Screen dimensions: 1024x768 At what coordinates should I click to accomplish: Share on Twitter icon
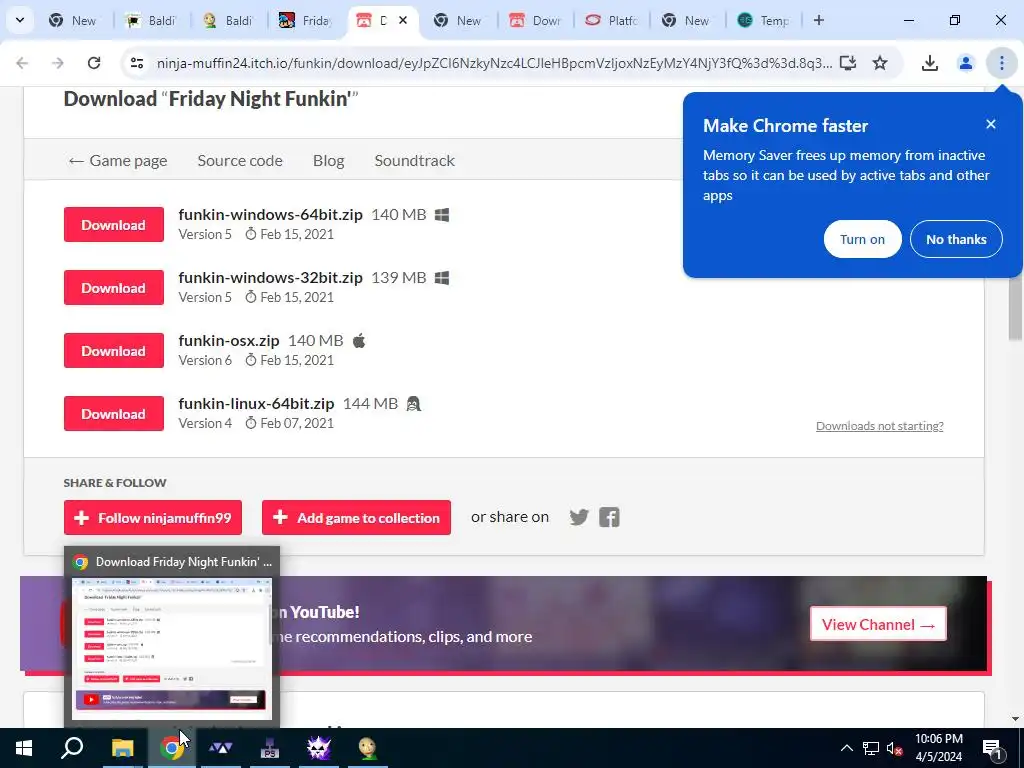click(x=579, y=517)
